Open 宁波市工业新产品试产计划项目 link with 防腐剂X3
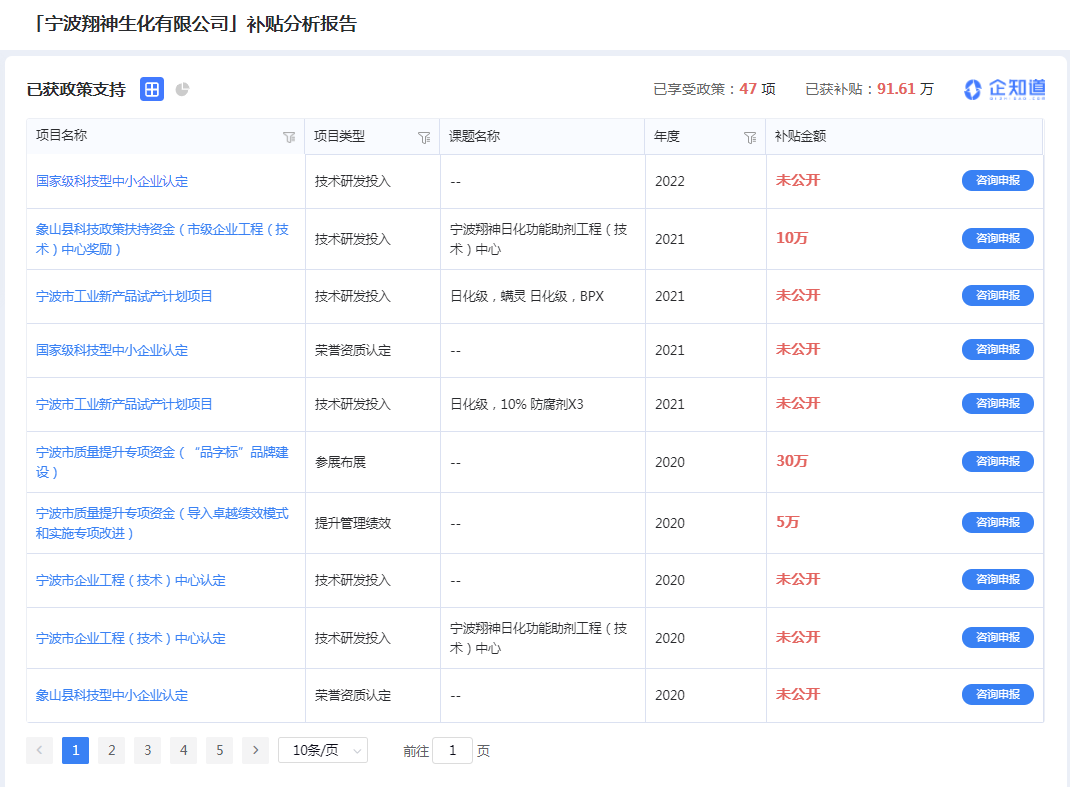 (x=124, y=404)
